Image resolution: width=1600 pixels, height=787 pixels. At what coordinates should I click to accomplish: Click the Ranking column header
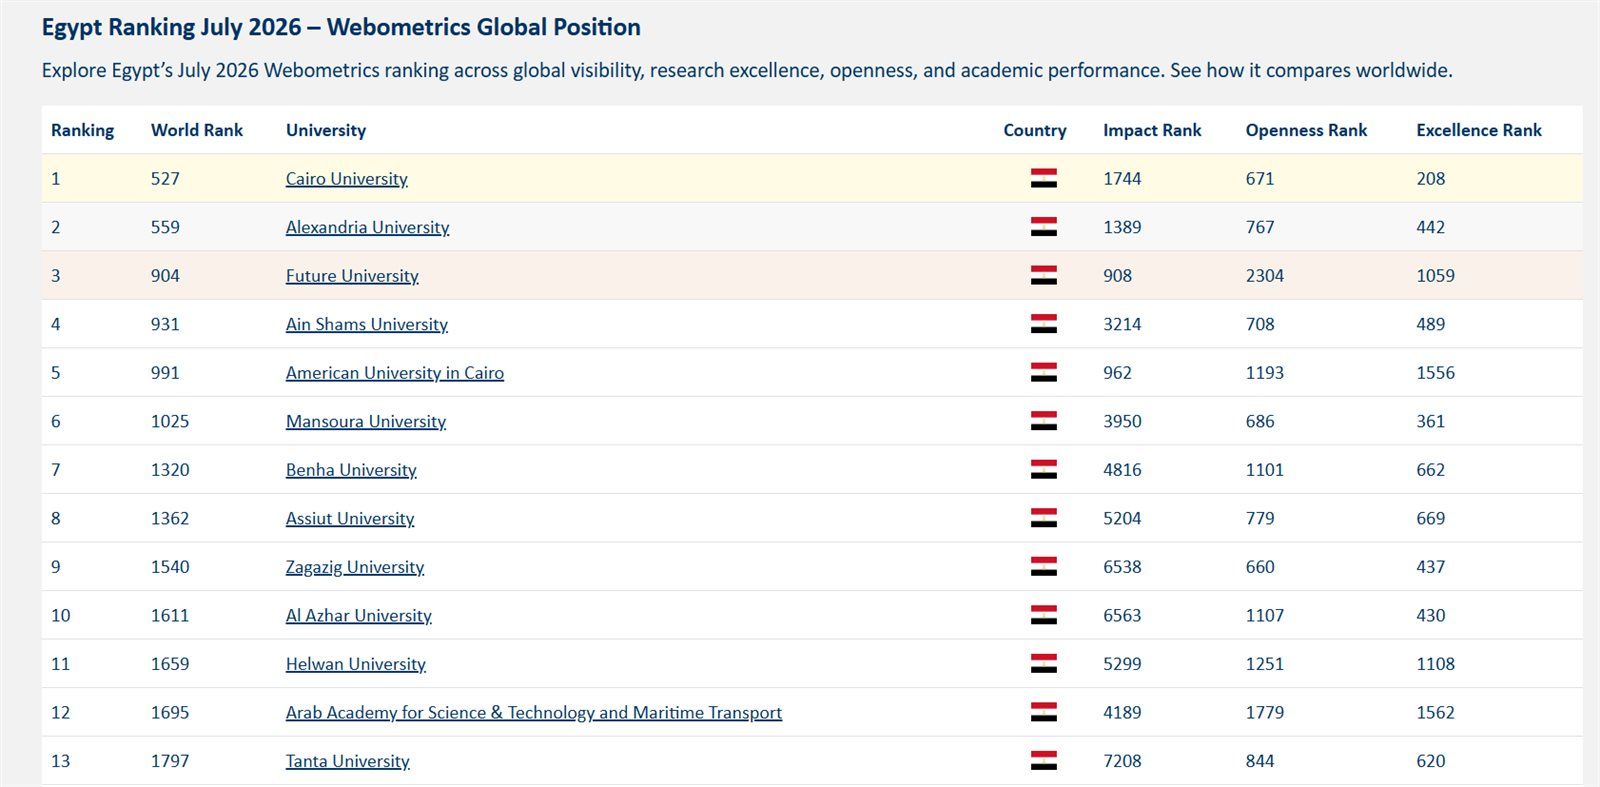pos(82,130)
